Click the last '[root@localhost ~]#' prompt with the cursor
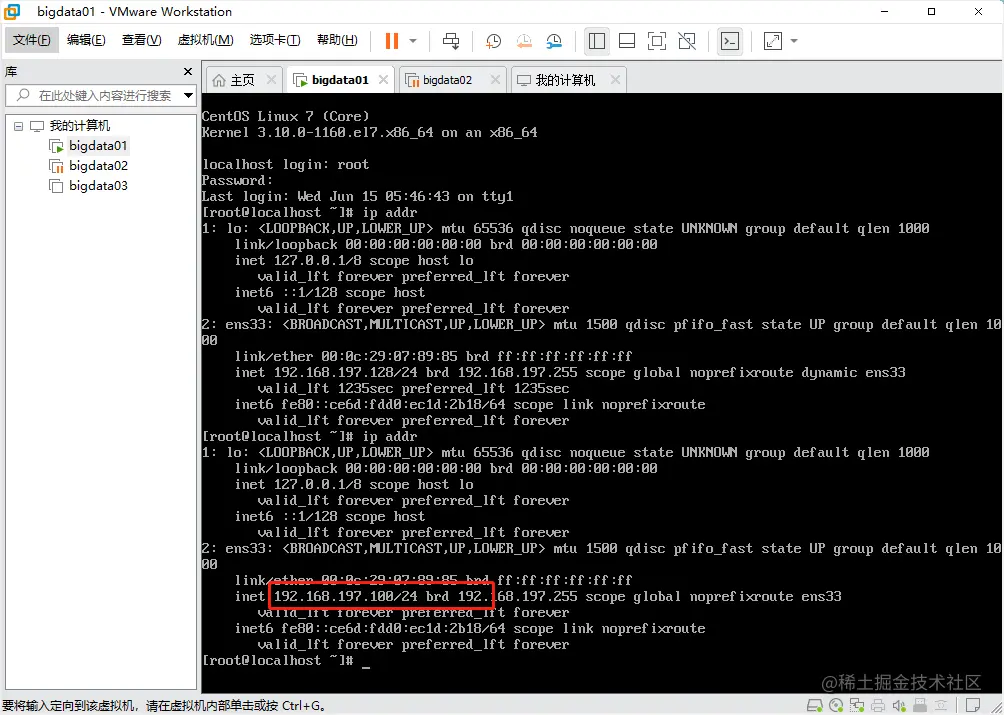Viewport: 1004px width, 715px height. pyautogui.click(x=286, y=661)
